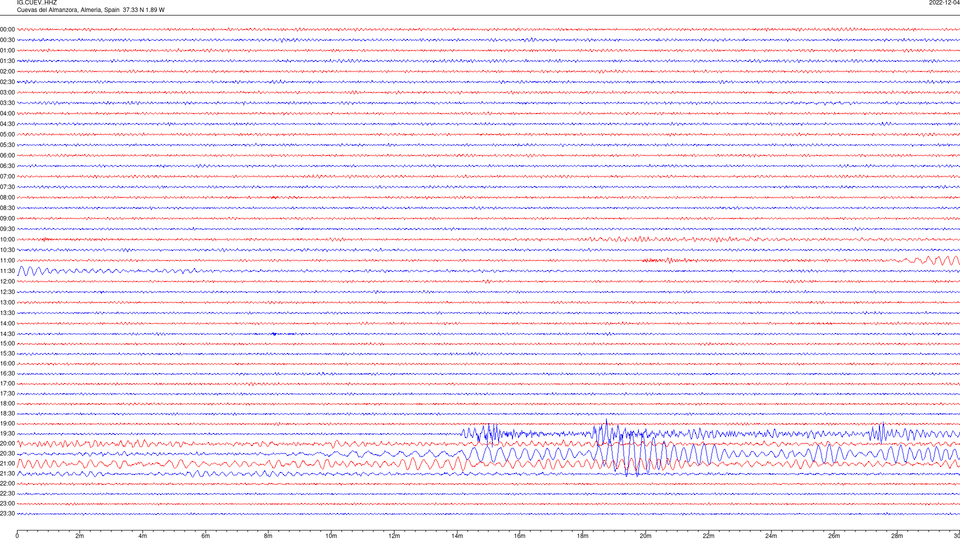This screenshot has width=960, height=540.
Task: Pick the '28m' minute axis label
Action: click(x=897, y=536)
